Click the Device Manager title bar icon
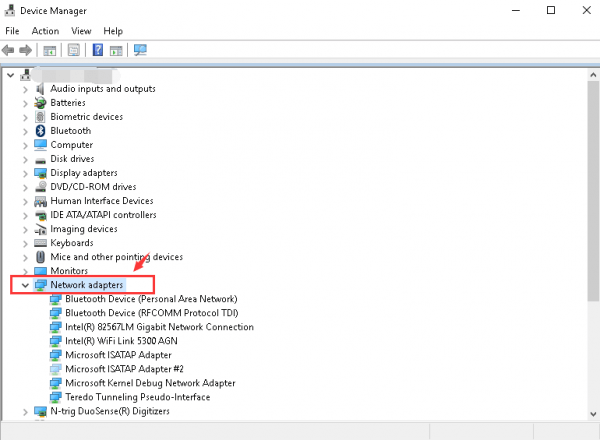This screenshot has height=440, width=600. [10, 10]
